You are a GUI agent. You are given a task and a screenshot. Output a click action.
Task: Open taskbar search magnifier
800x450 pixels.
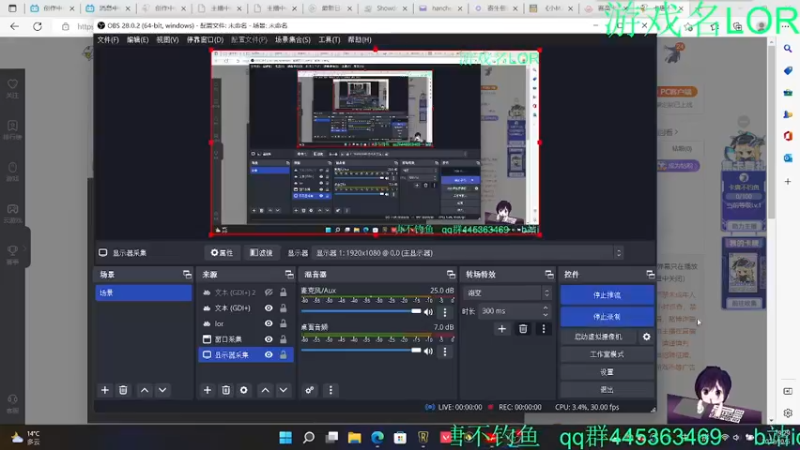309,437
